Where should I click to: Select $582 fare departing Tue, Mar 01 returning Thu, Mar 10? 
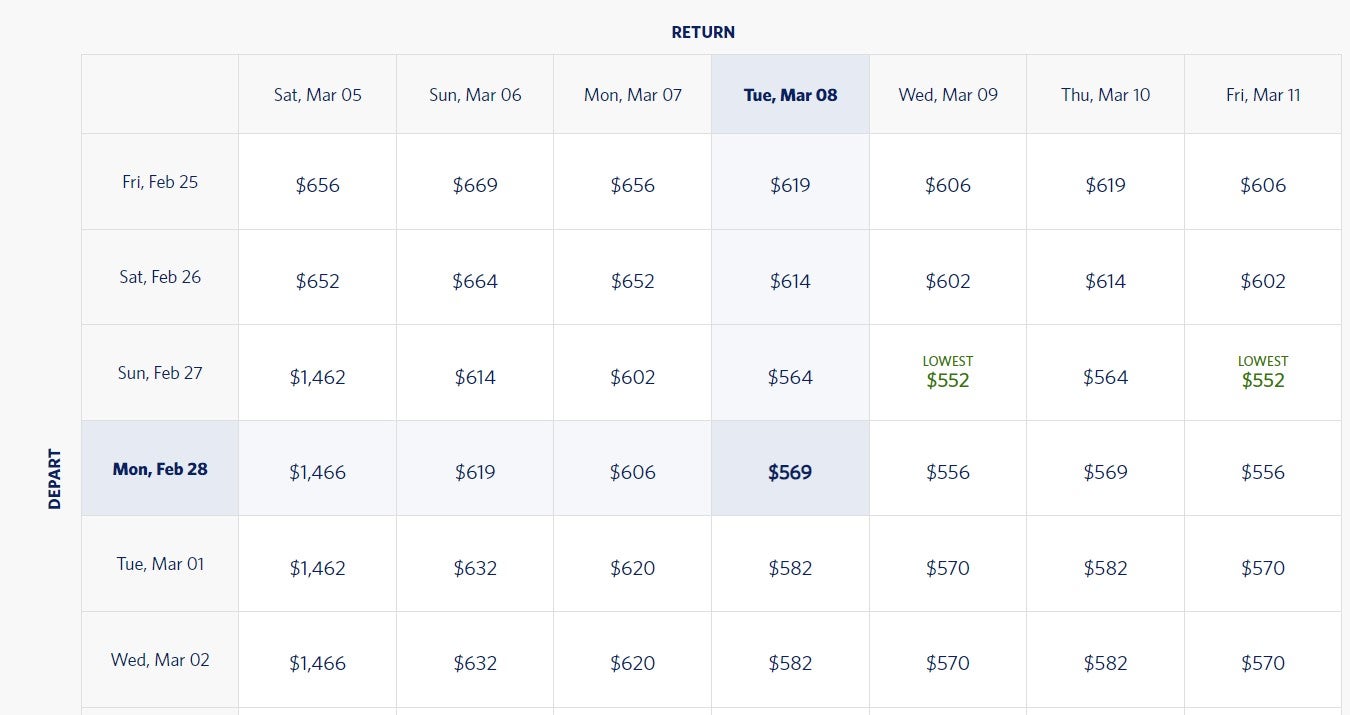[1105, 563]
